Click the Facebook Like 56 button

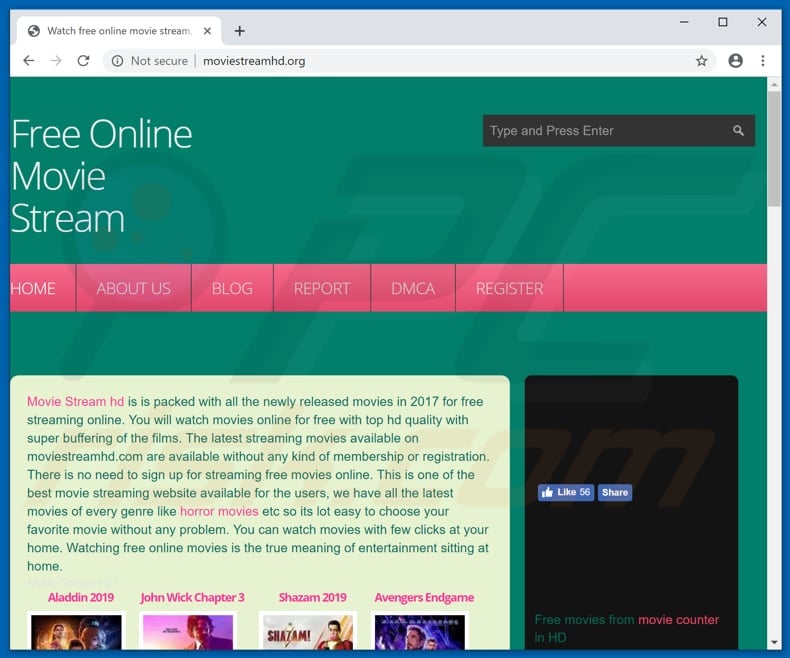(566, 492)
